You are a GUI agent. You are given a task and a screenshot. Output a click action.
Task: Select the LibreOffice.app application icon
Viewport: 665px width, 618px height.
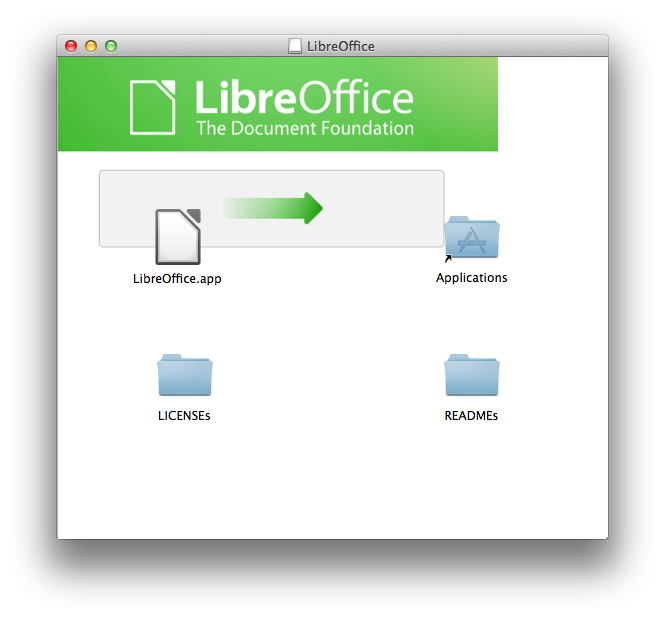[178, 236]
